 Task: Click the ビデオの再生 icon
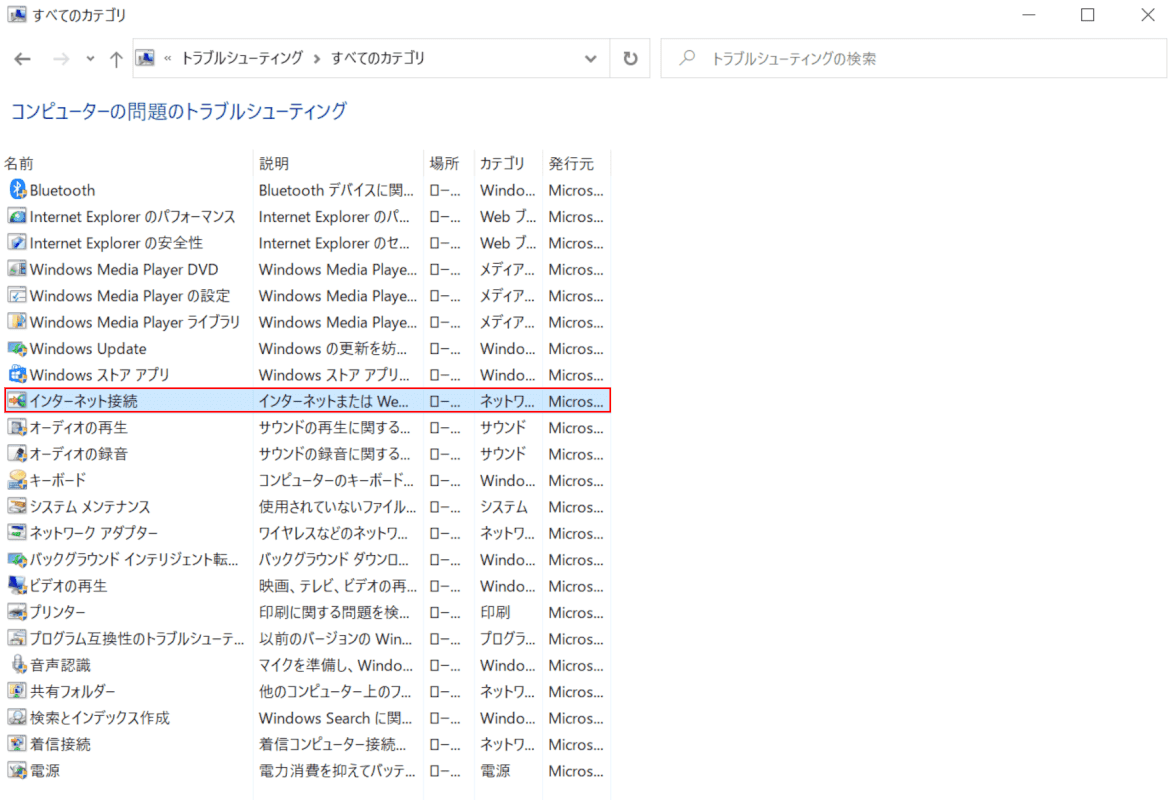[x=17, y=585]
